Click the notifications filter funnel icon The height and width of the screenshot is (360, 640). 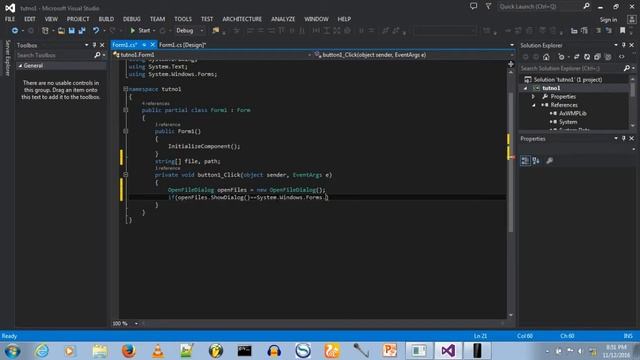(x=488, y=6)
